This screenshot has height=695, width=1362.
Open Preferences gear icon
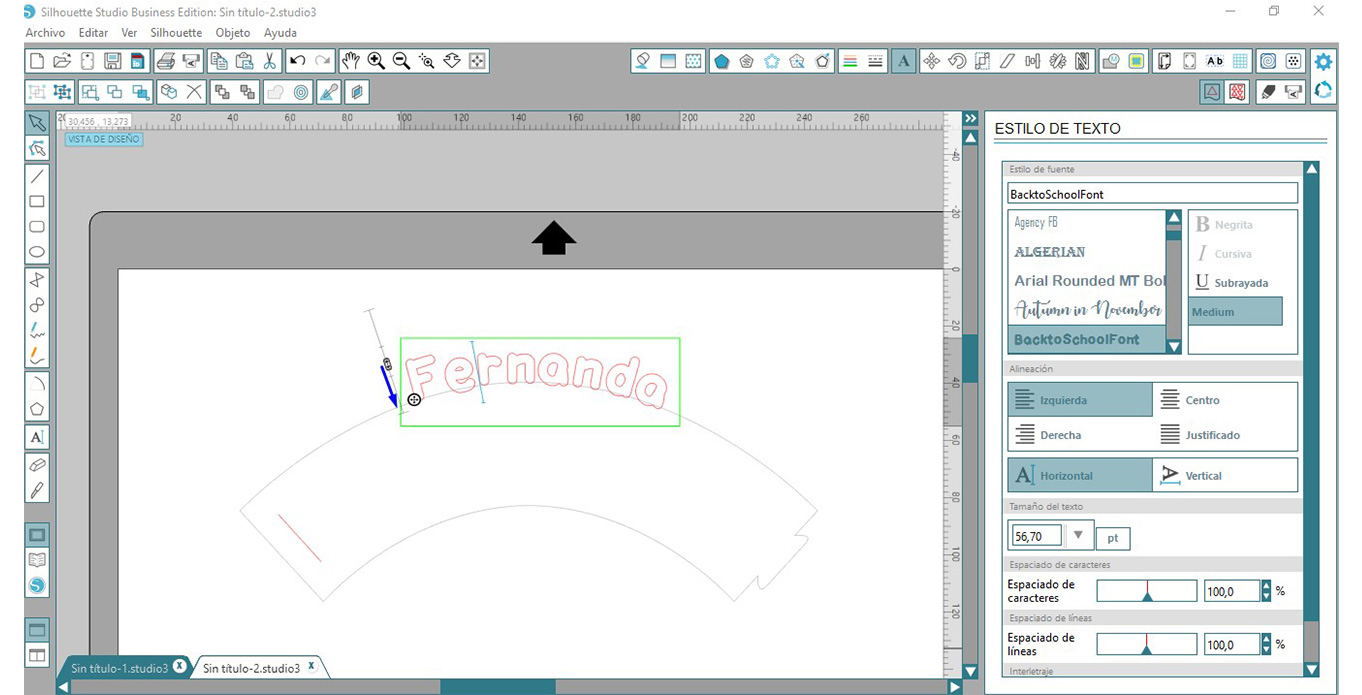pyautogui.click(x=1323, y=62)
